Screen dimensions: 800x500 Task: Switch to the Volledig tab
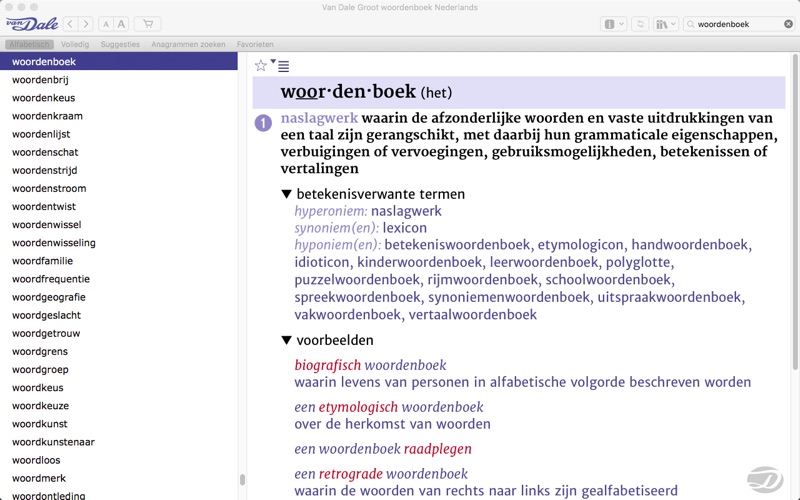(x=75, y=44)
